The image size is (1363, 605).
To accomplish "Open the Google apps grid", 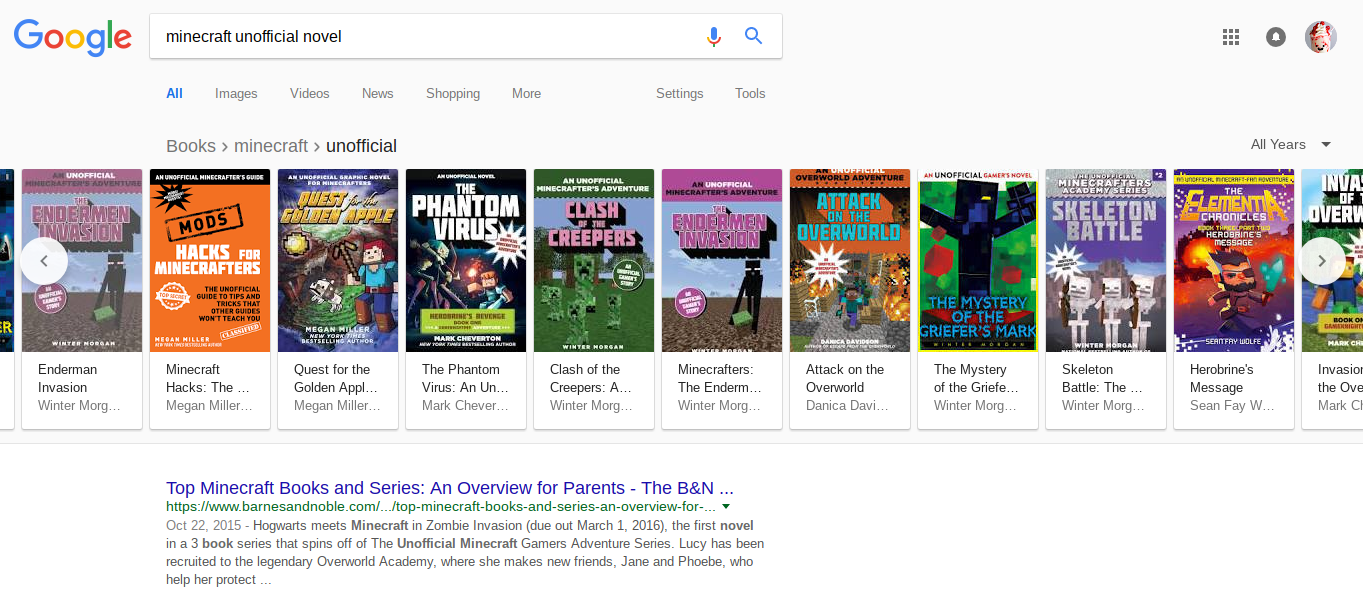I will pos(1231,37).
